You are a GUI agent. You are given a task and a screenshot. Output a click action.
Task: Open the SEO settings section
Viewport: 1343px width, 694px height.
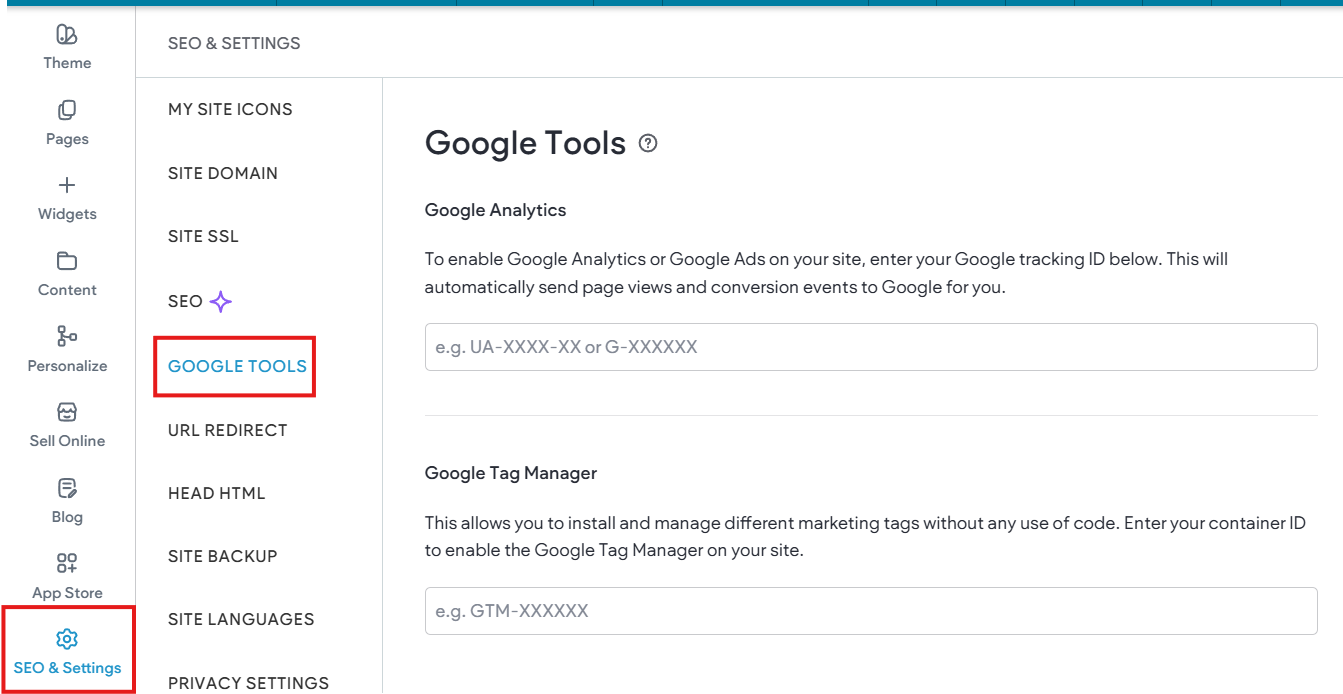tap(185, 301)
